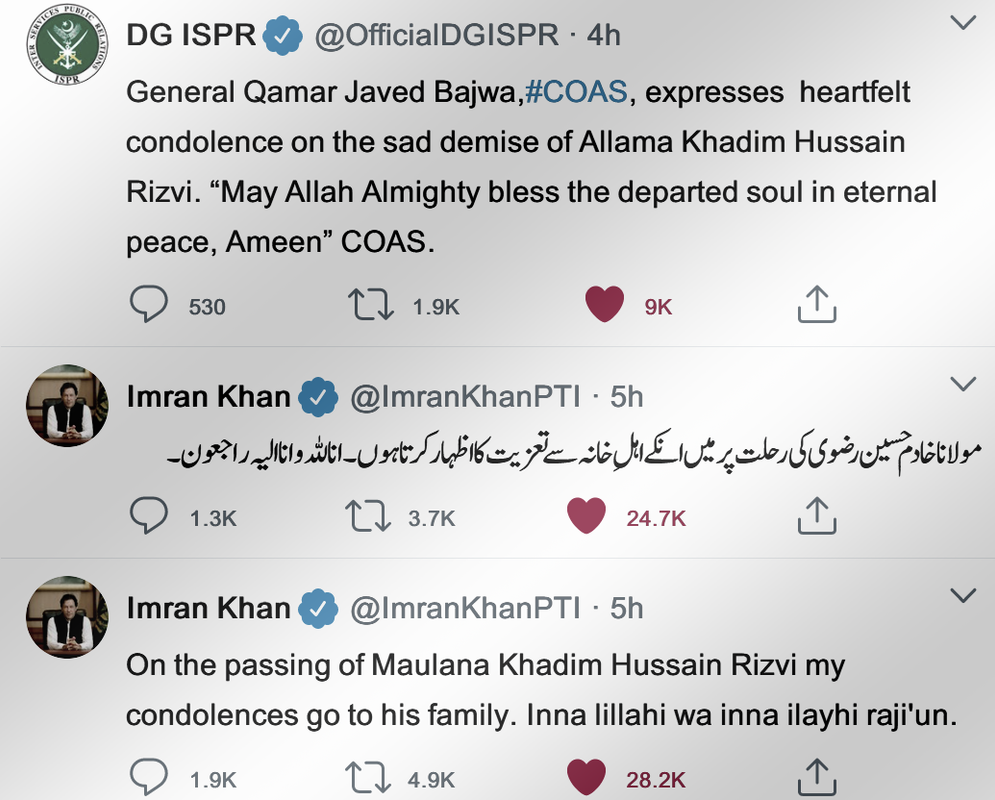Open the DG ISPR tweet options chevron
This screenshot has height=800, width=995.
point(961,22)
